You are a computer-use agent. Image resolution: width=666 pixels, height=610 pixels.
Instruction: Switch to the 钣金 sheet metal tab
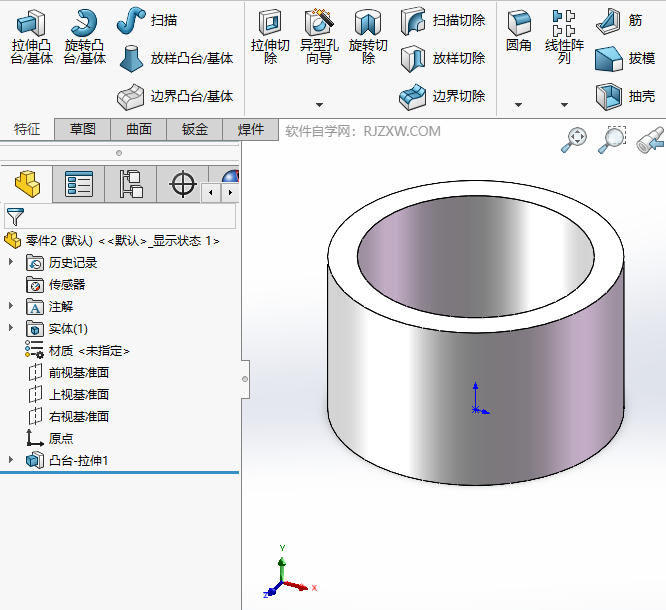[x=195, y=130]
